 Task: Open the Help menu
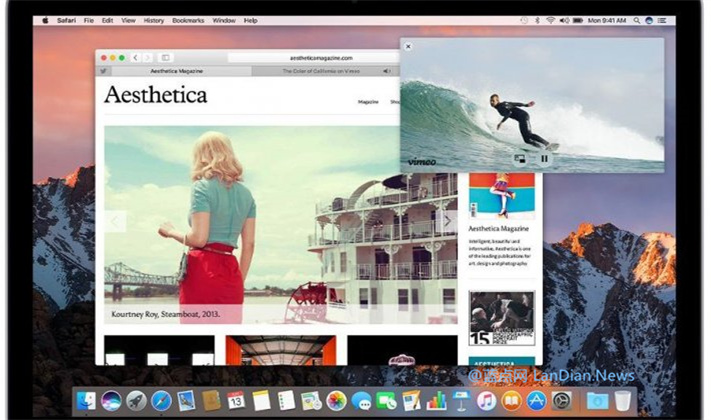click(x=251, y=20)
